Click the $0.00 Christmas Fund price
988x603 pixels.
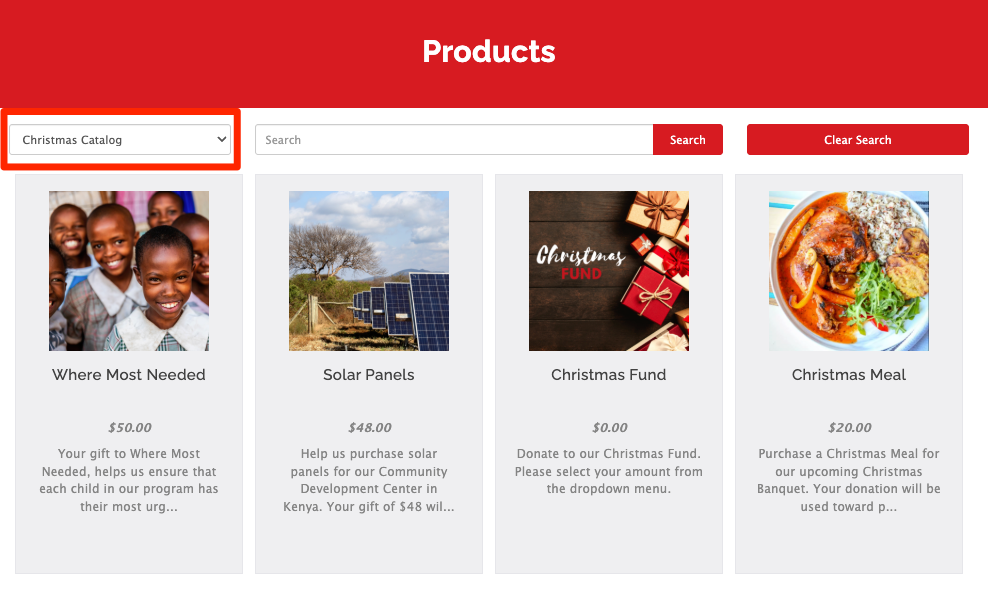609,428
